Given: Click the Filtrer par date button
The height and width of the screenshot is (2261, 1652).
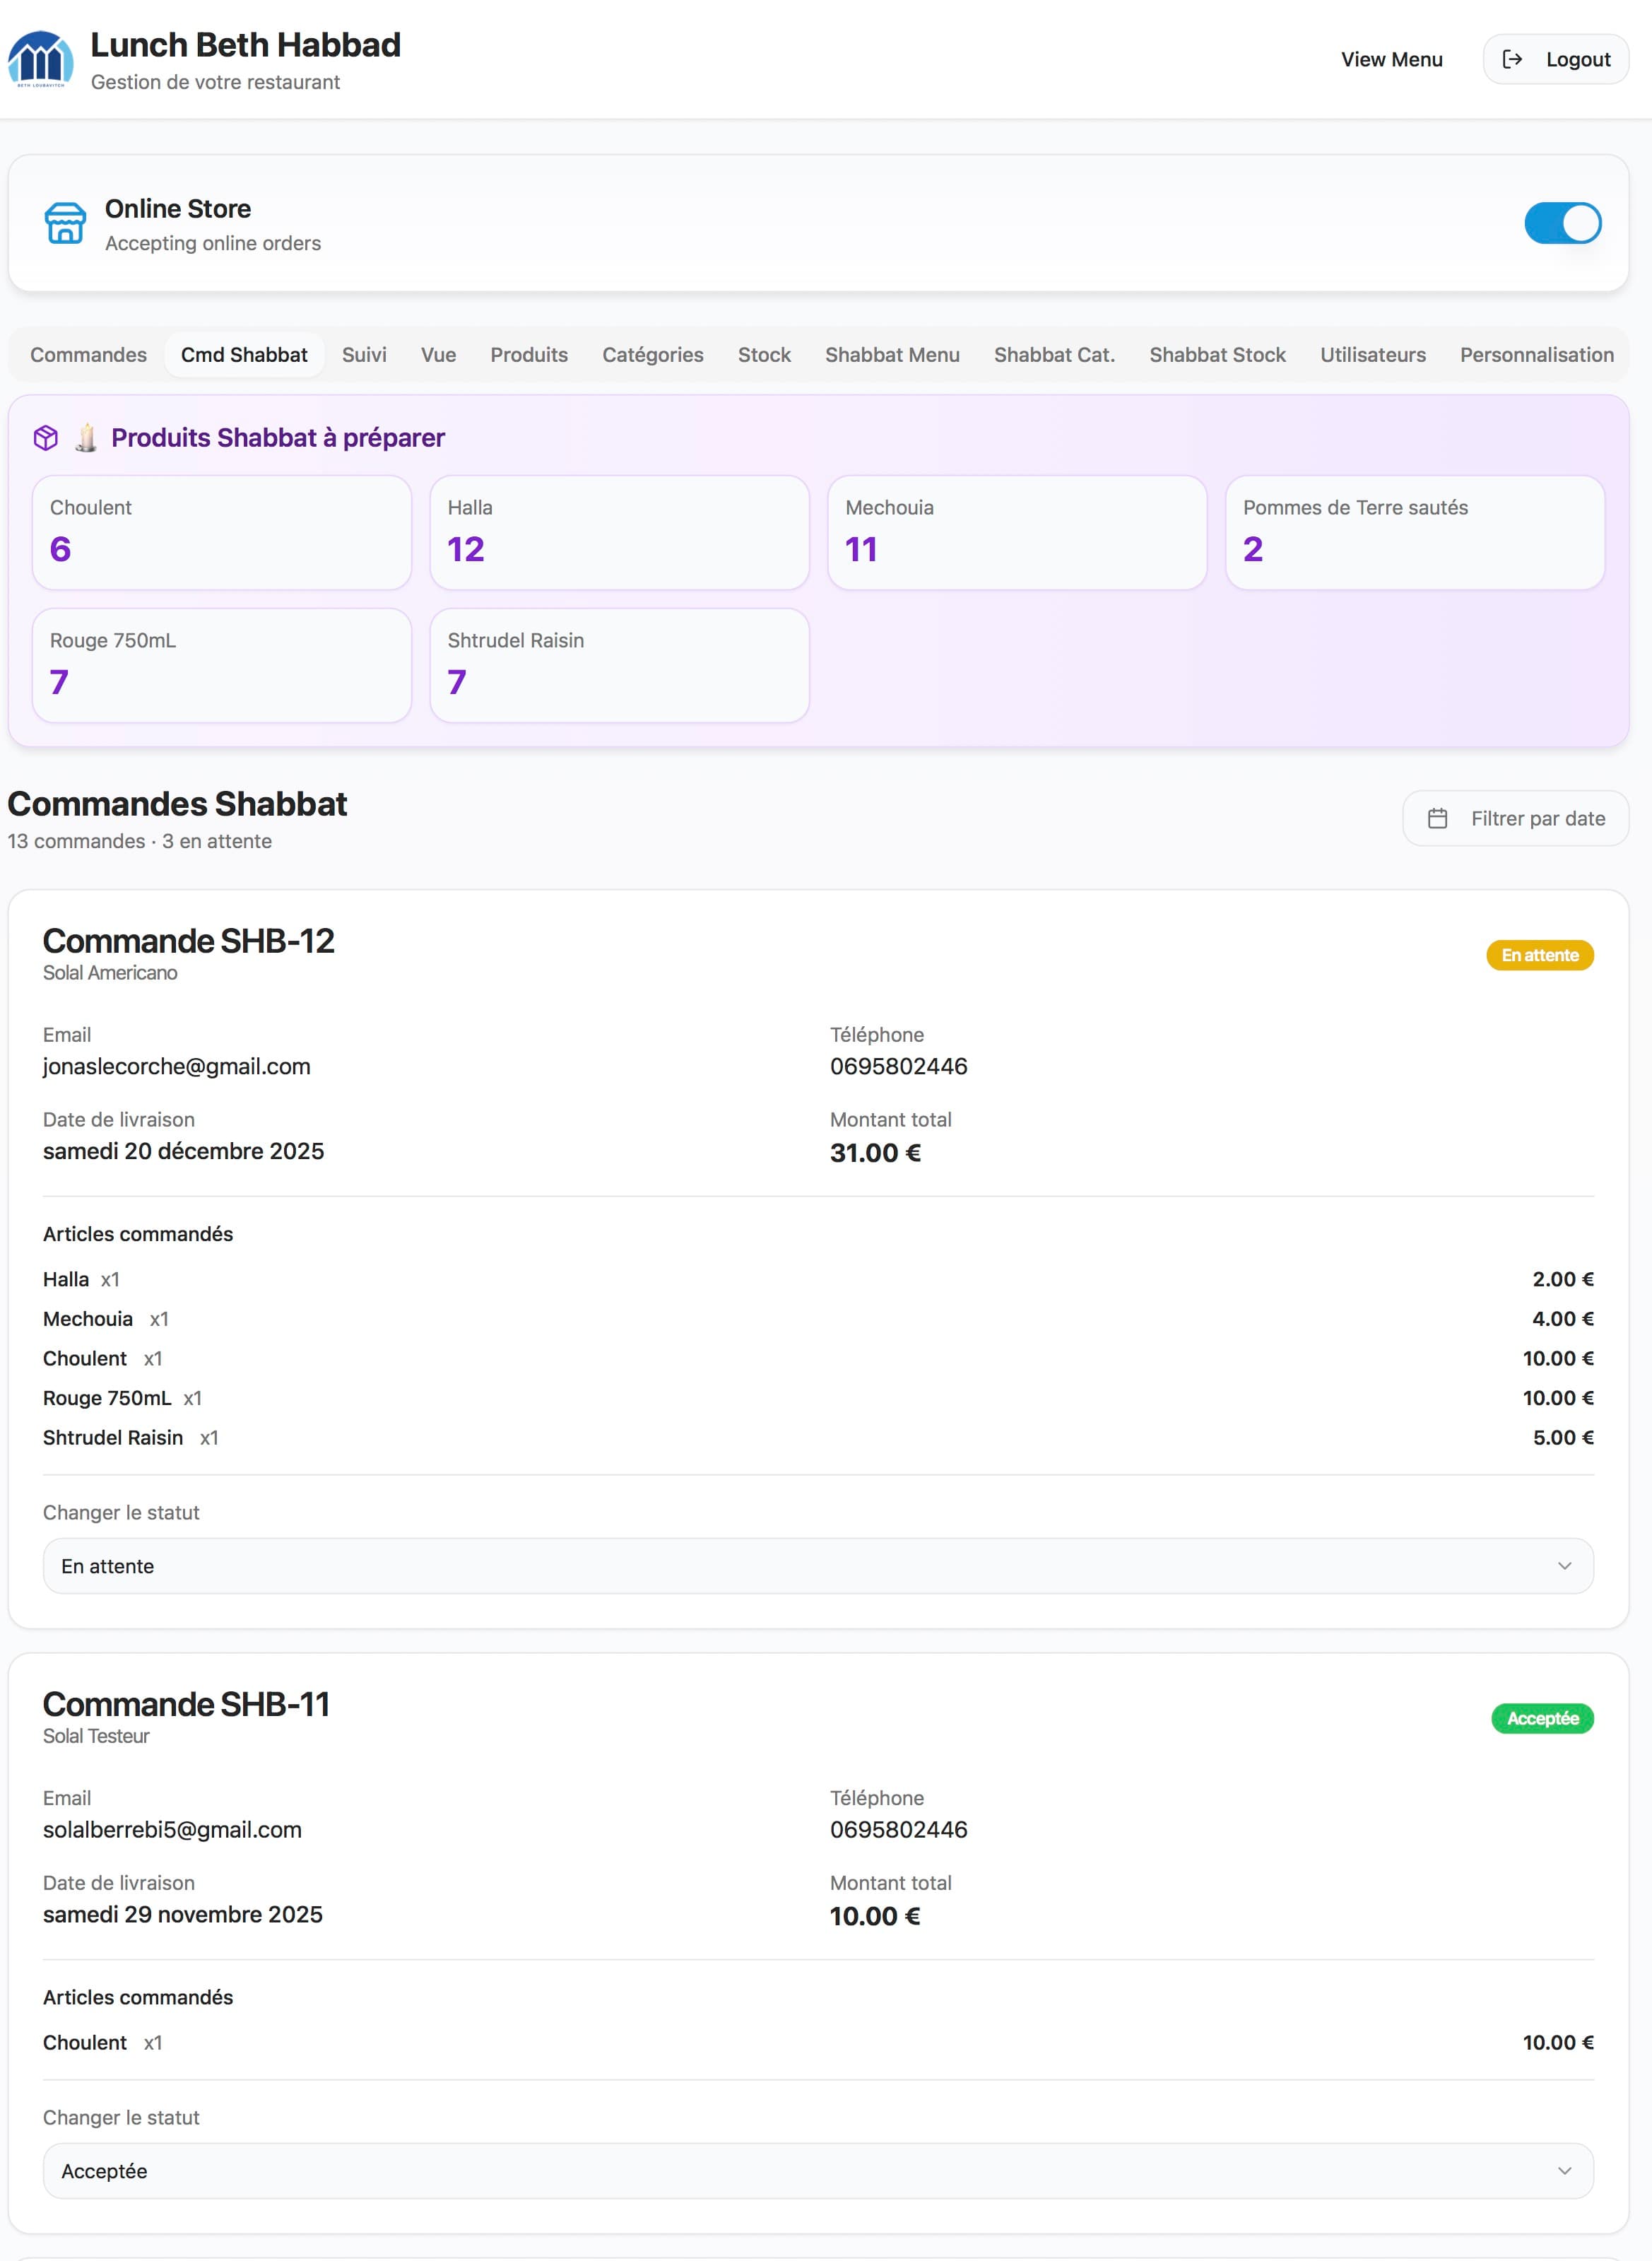Looking at the screenshot, I should click(1515, 817).
